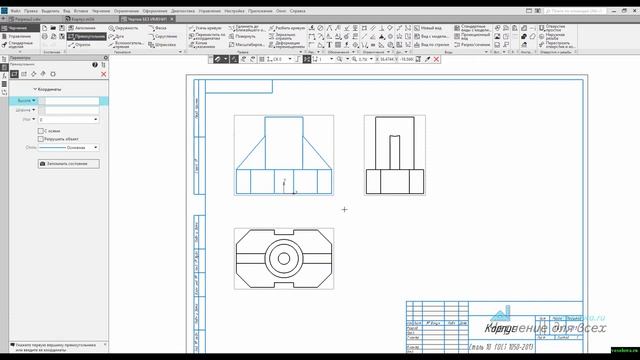Select the Черчение toolbar set
The width and height of the screenshot is (640, 360).
[x=20, y=28]
